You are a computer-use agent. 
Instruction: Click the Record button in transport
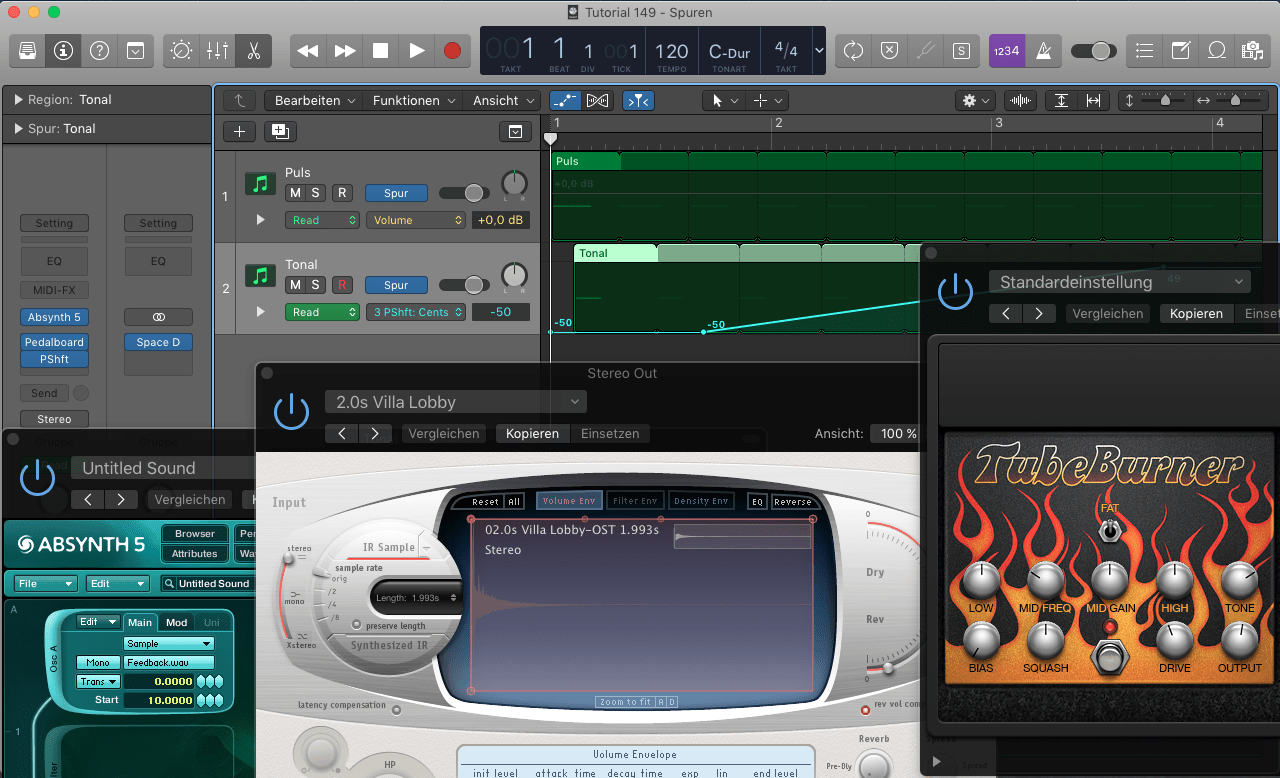(x=453, y=50)
